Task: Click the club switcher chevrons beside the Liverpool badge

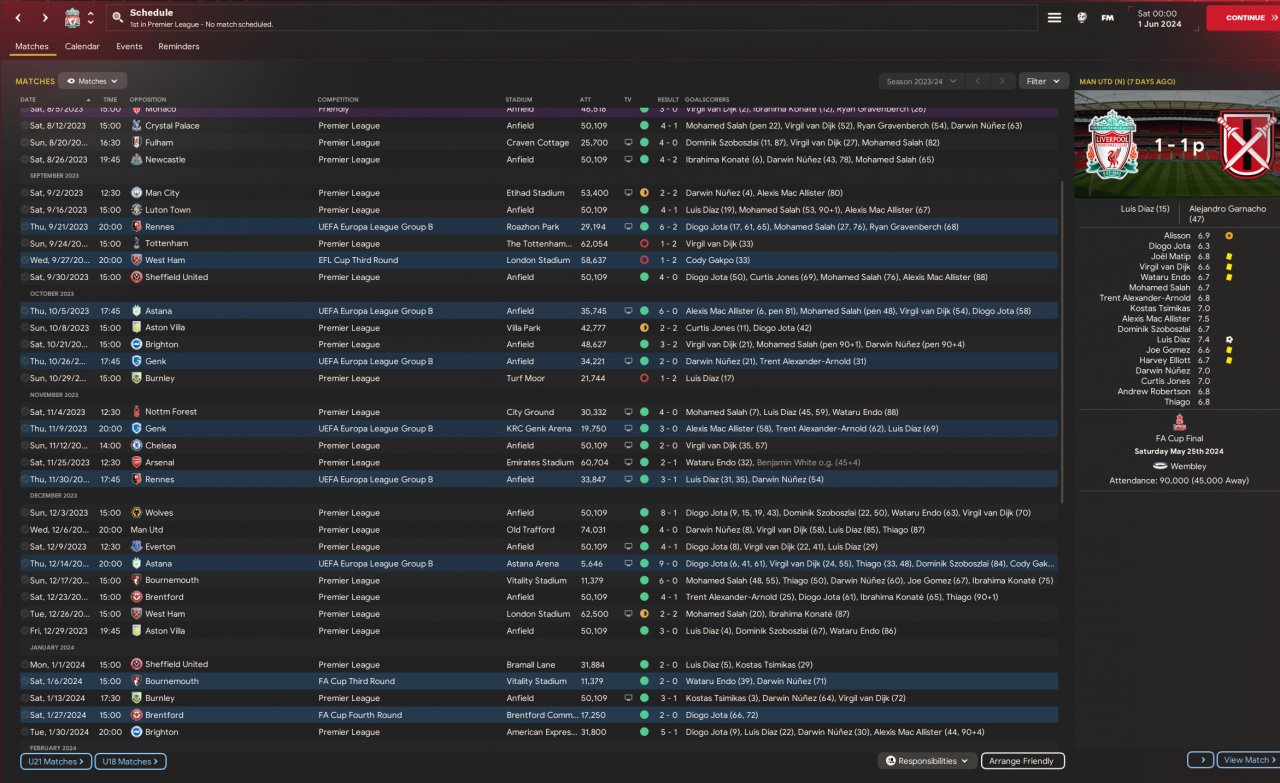Action: pyautogui.click(x=91, y=18)
